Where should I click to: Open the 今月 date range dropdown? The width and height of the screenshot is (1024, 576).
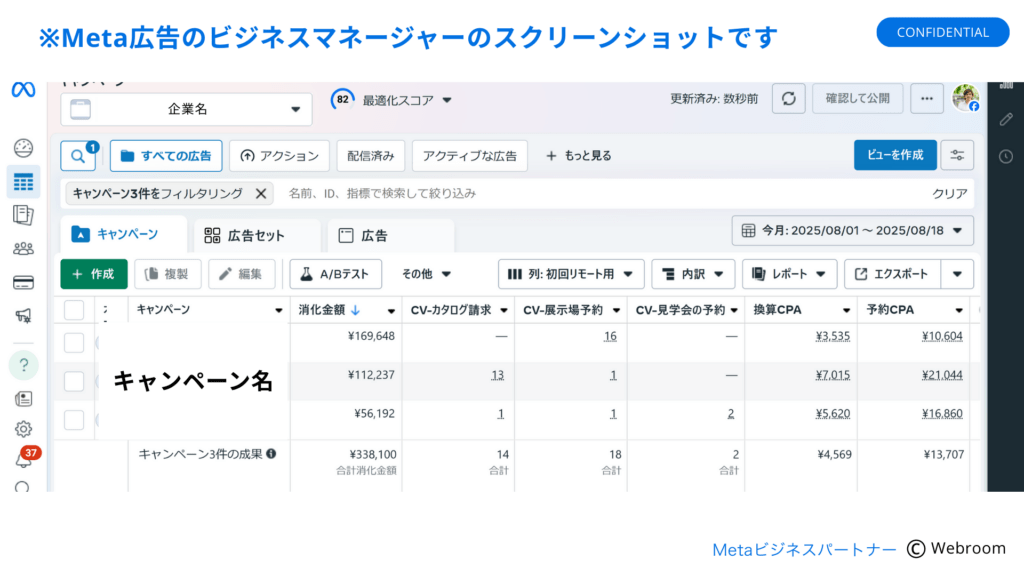pyautogui.click(x=852, y=229)
